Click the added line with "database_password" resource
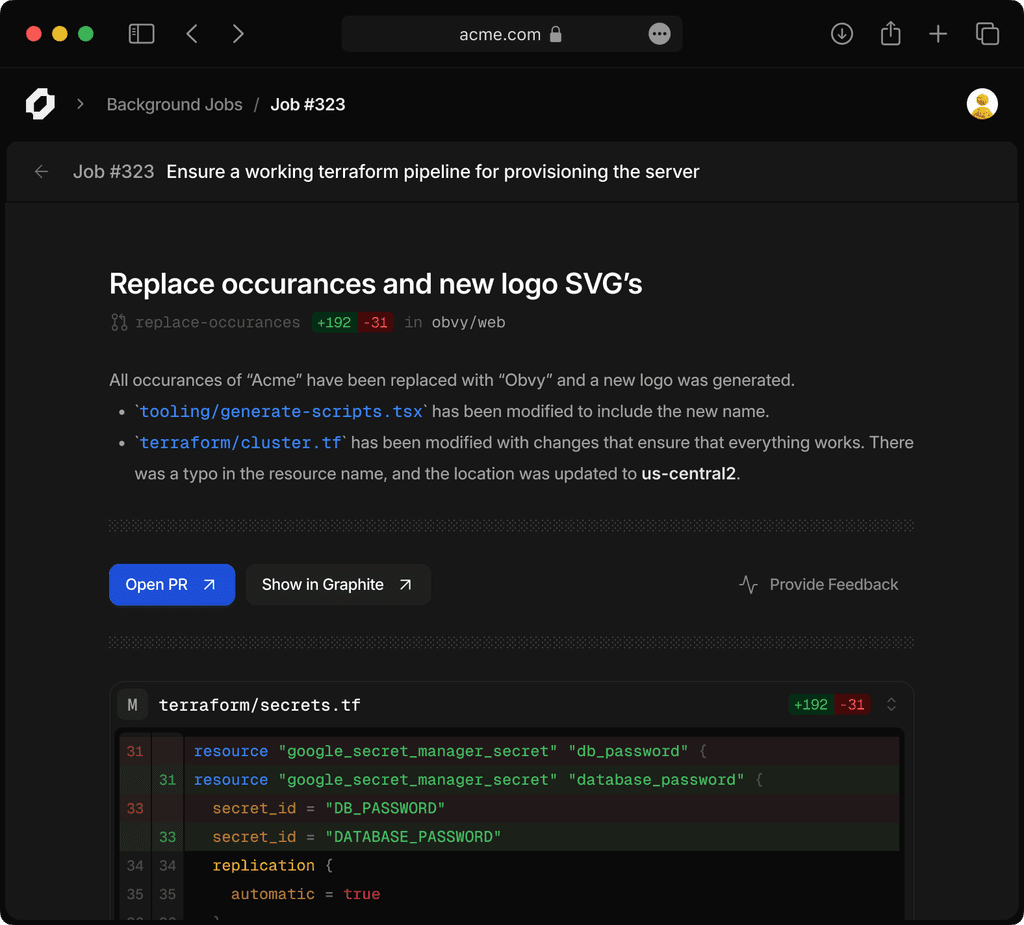The height and width of the screenshot is (925, 1024). [509, 780]
